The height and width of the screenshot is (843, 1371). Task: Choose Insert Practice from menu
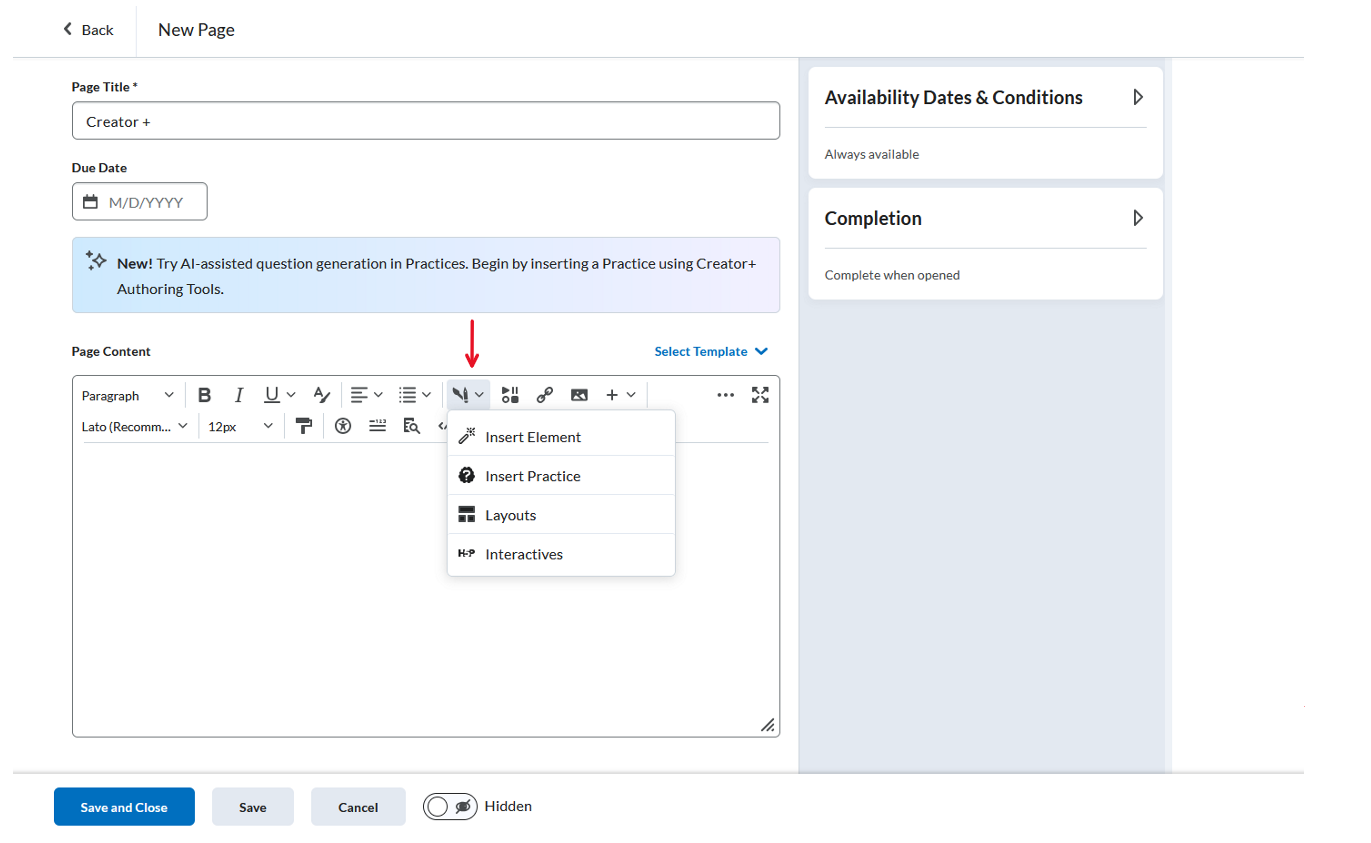coord(532,476)
